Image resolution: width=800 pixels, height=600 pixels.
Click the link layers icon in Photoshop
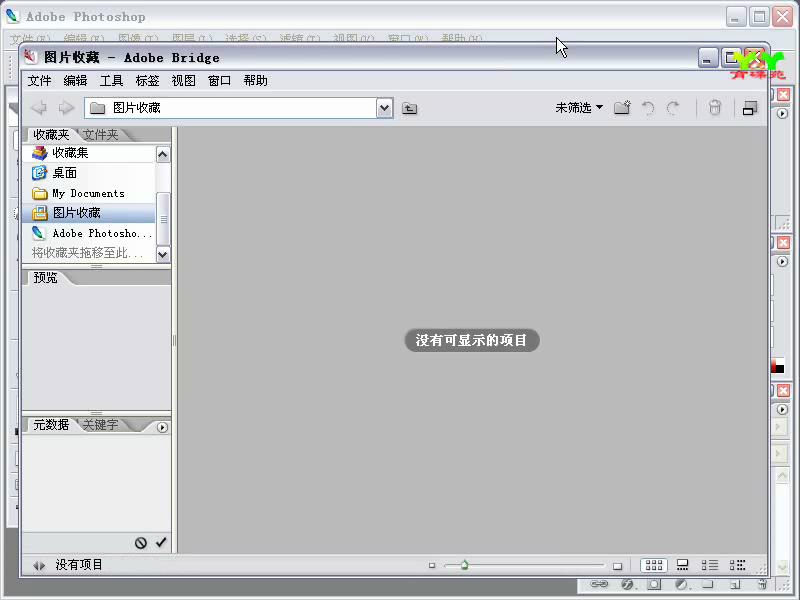click(x=599, y=584)
